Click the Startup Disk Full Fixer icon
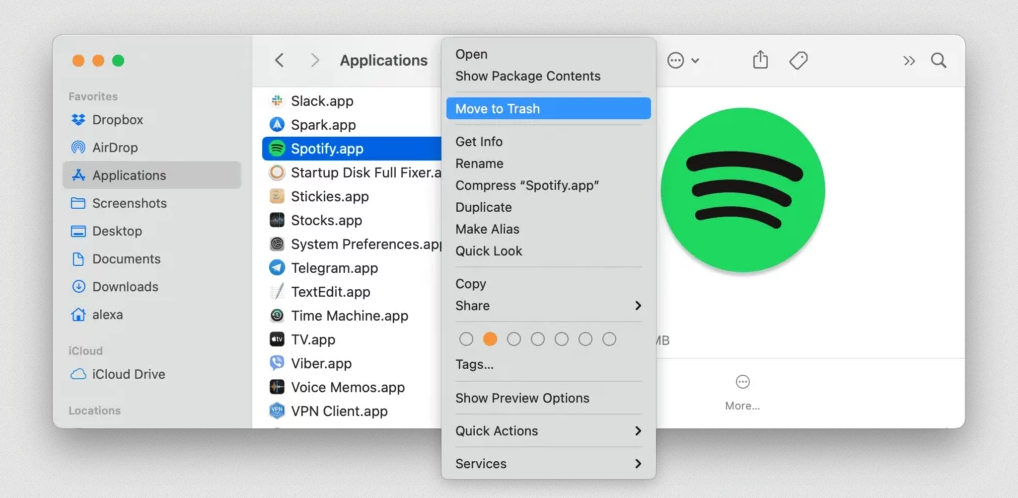 click(x=277, y=173)
